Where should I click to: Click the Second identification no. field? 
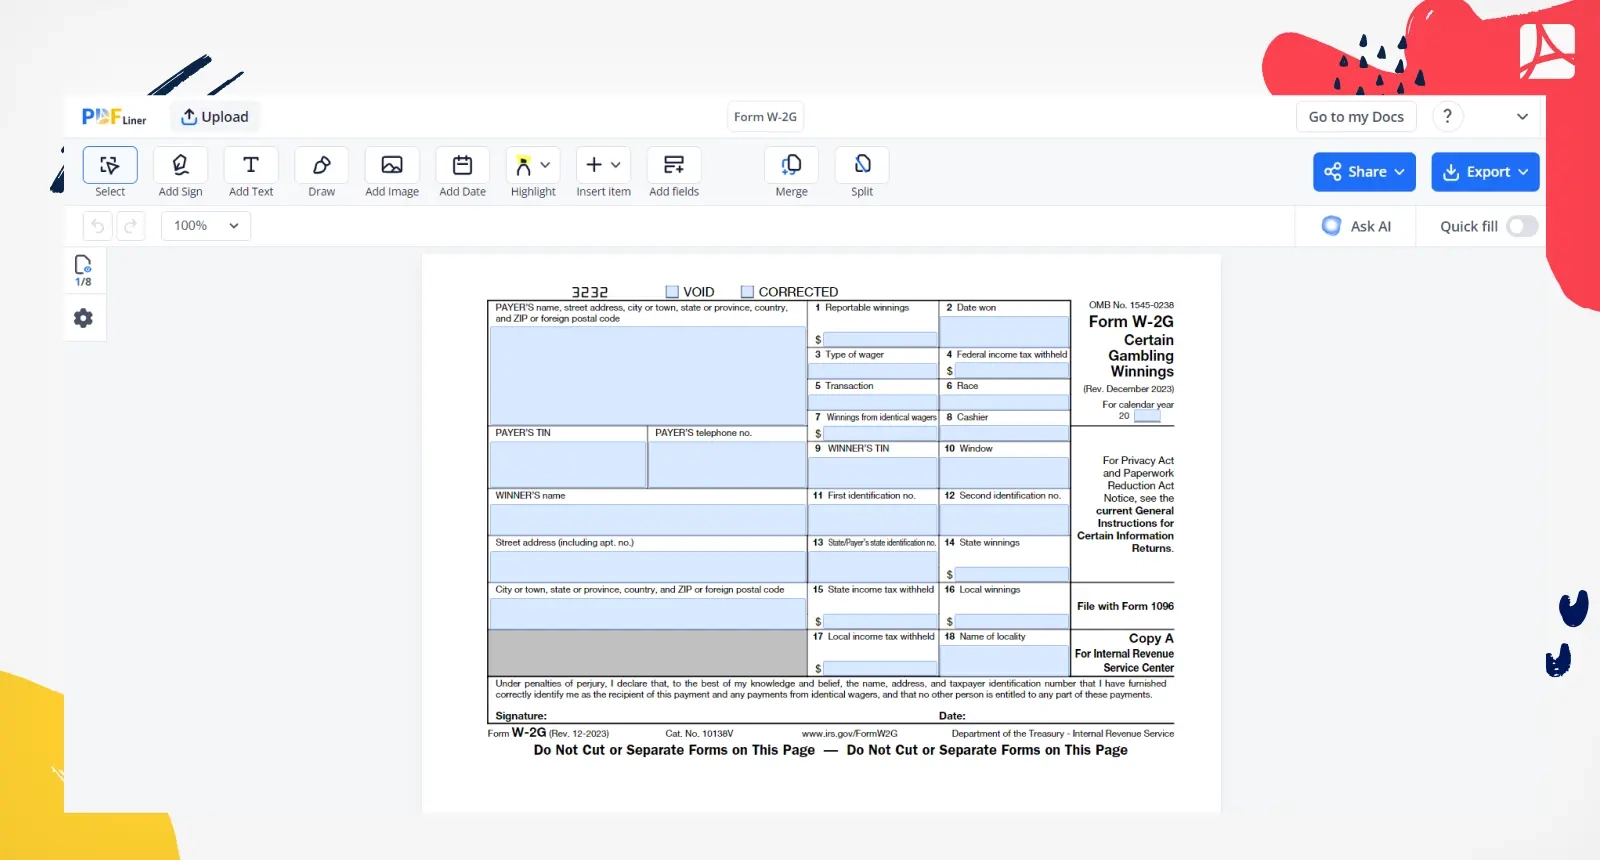[x=1005, y=519]
